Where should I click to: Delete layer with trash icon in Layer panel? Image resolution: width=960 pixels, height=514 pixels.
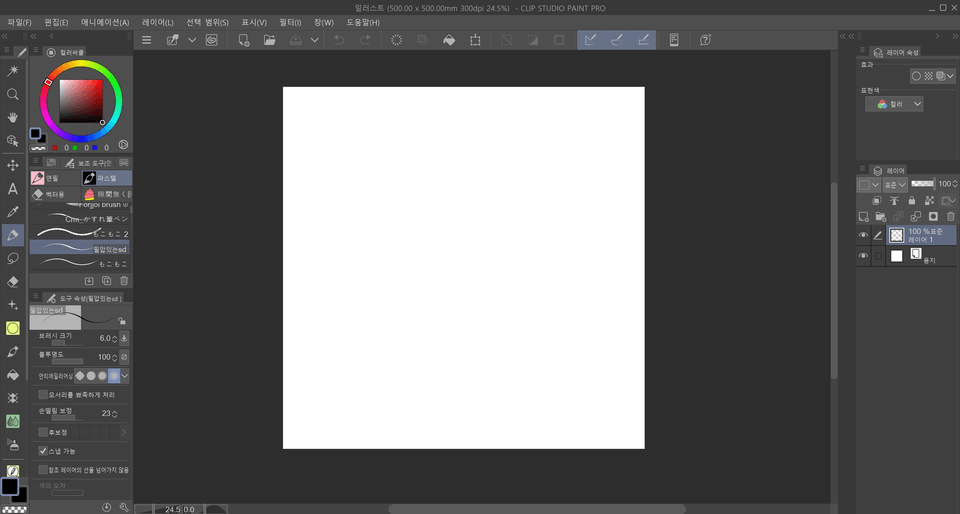[950, 217]
